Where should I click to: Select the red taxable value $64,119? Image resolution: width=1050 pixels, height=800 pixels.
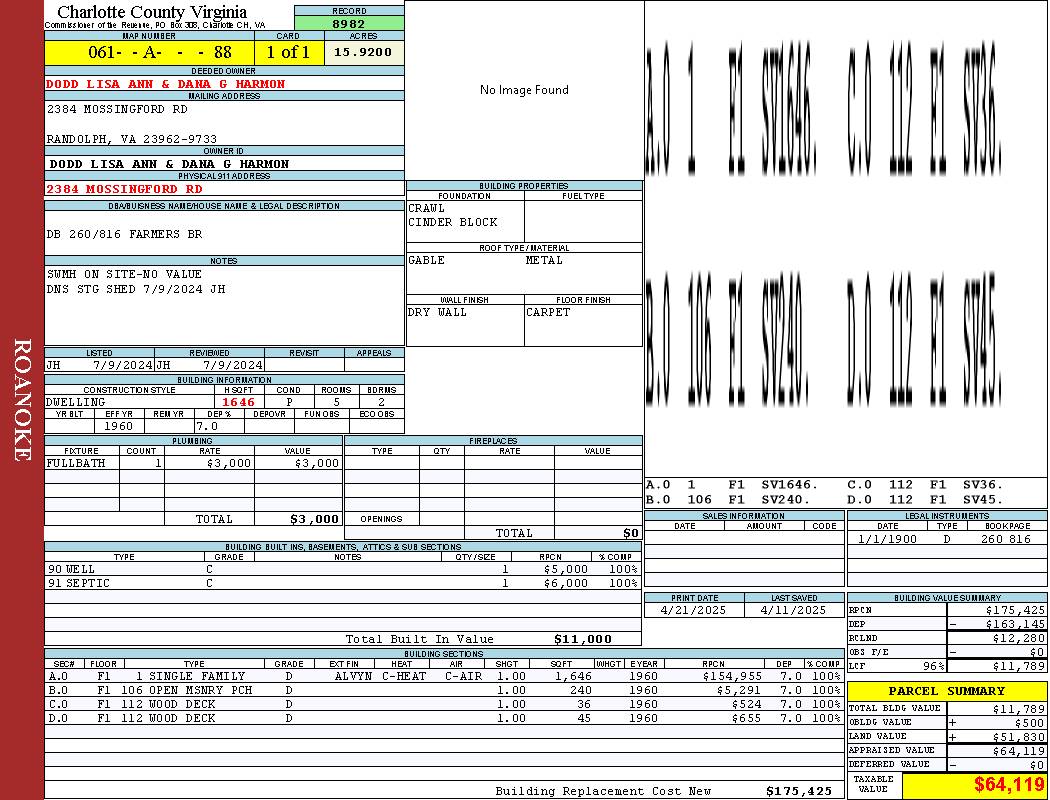pos(1008,784)
